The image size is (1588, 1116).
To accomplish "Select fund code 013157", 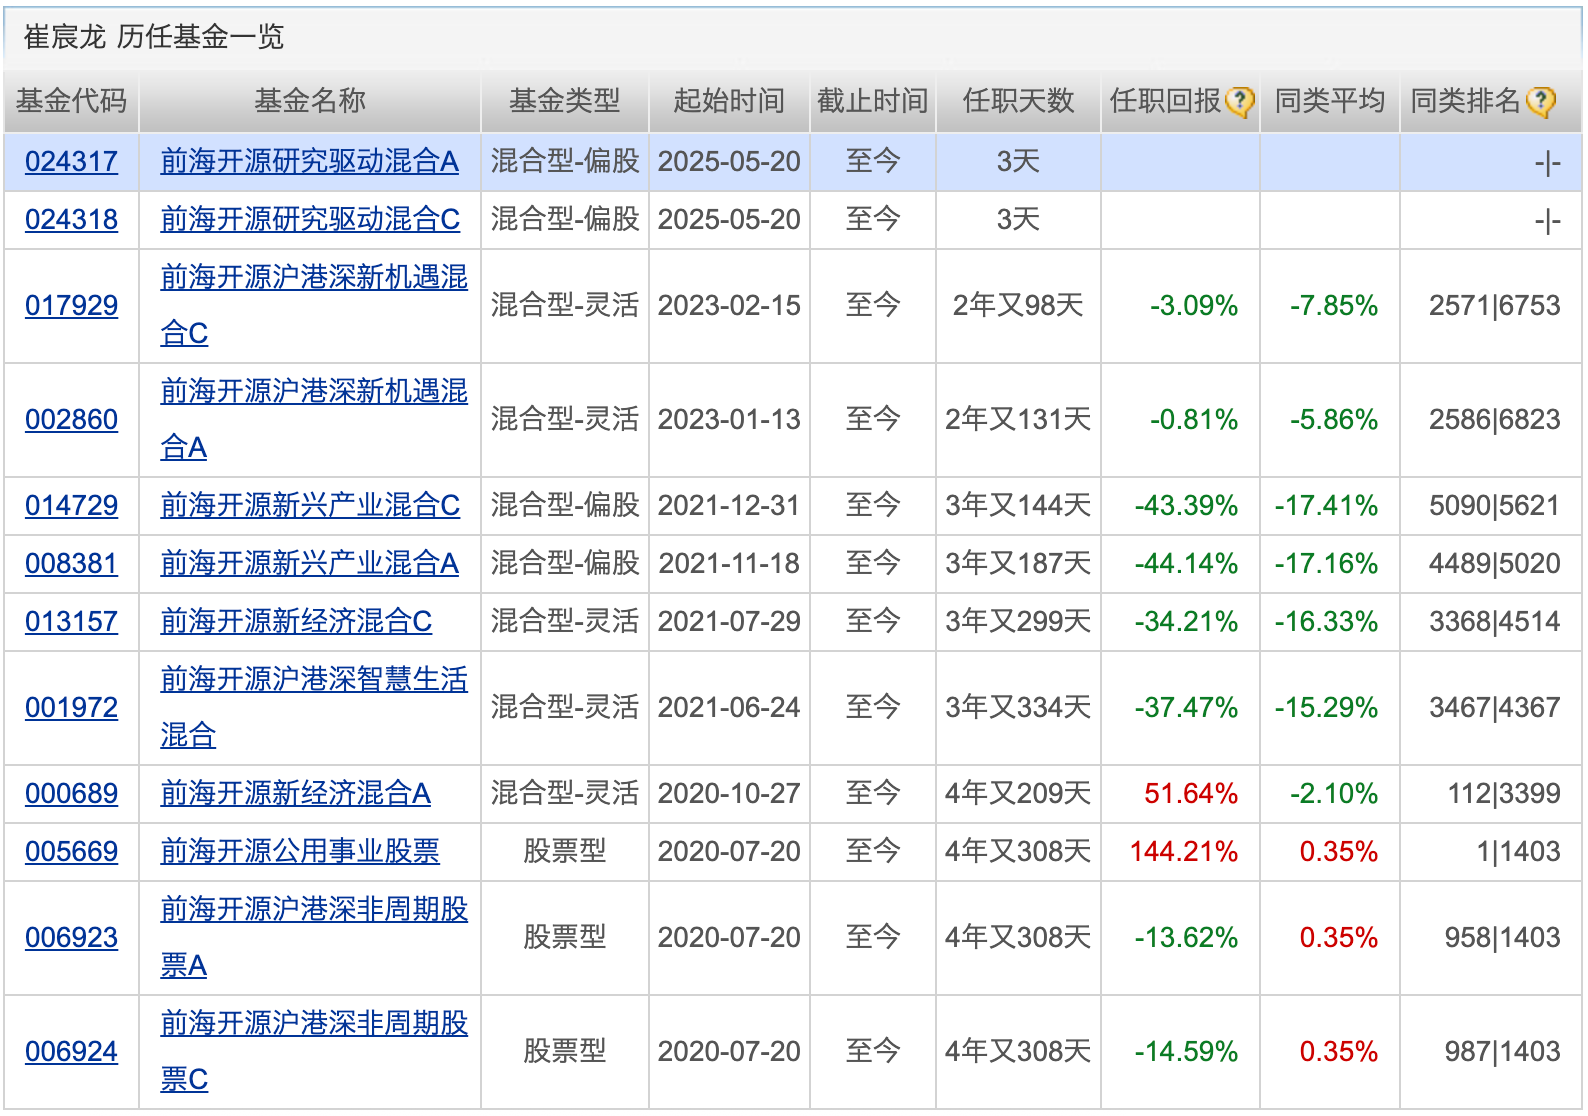I will [x=71, y=621].
